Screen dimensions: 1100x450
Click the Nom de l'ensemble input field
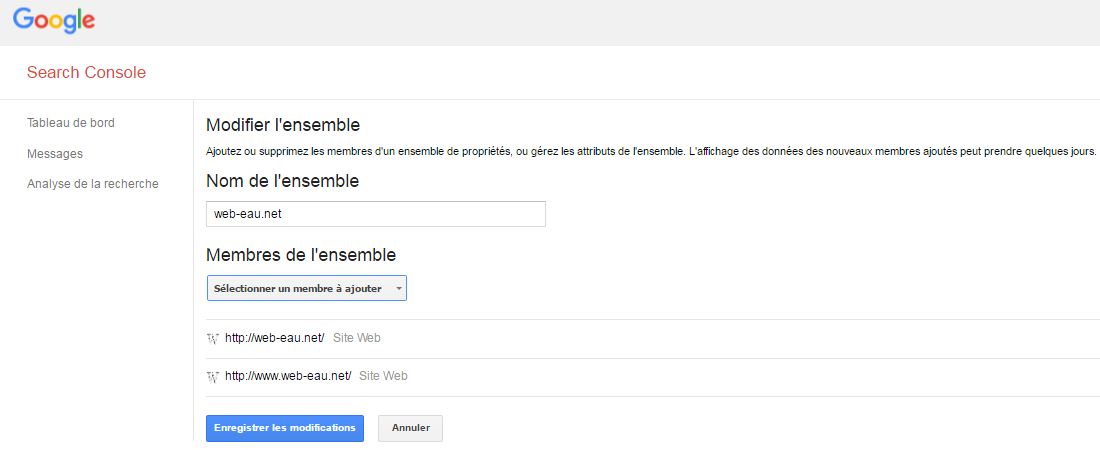coord(376,214)
